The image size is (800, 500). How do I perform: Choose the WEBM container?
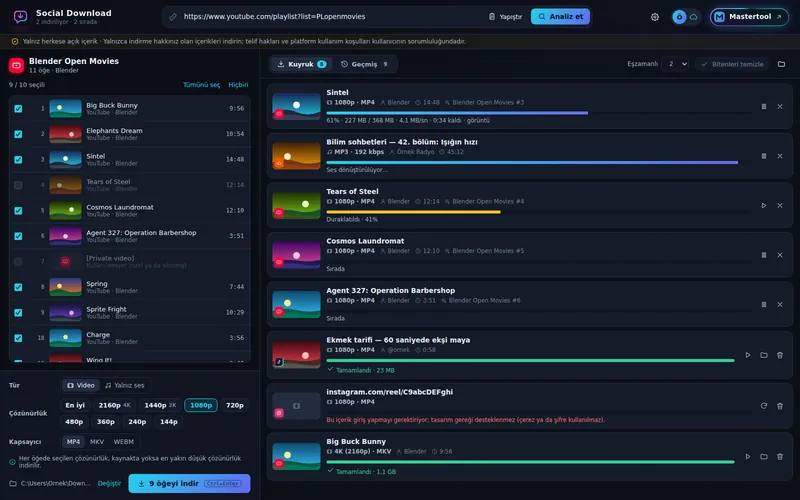coord(123,442)
